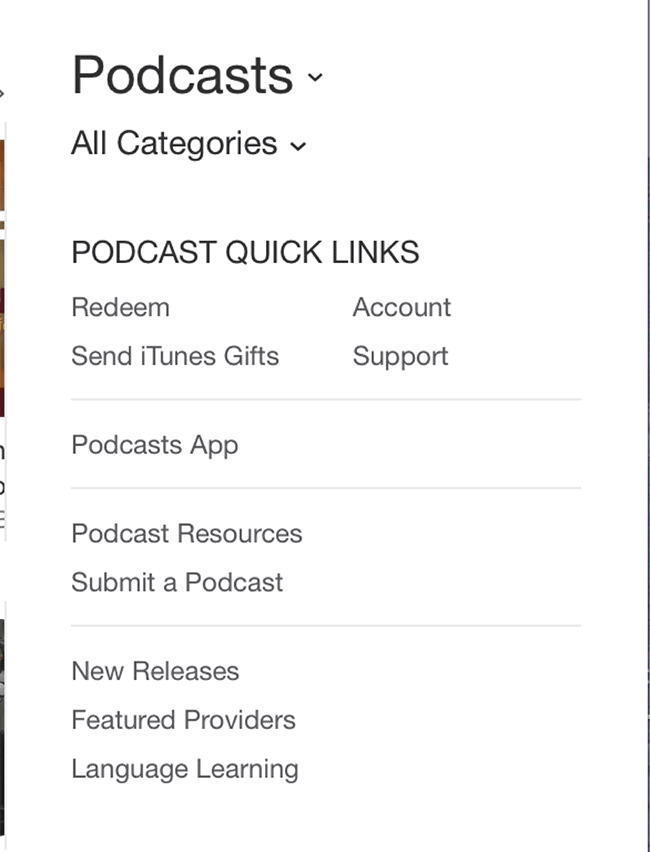Select Send iTunes Gifts
This screenshot has width=650, height=852.
point(175,356)
